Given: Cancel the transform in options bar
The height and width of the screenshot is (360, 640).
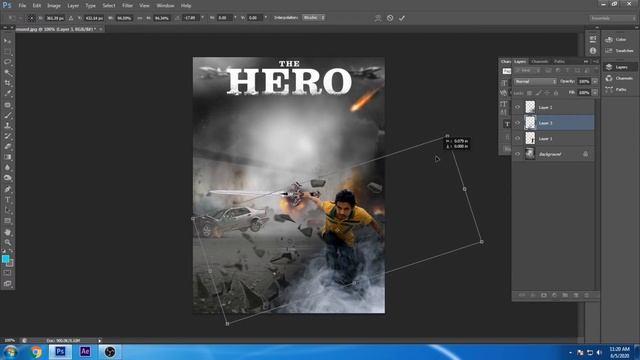Looking at the screenshot, I should click(390, 18).
